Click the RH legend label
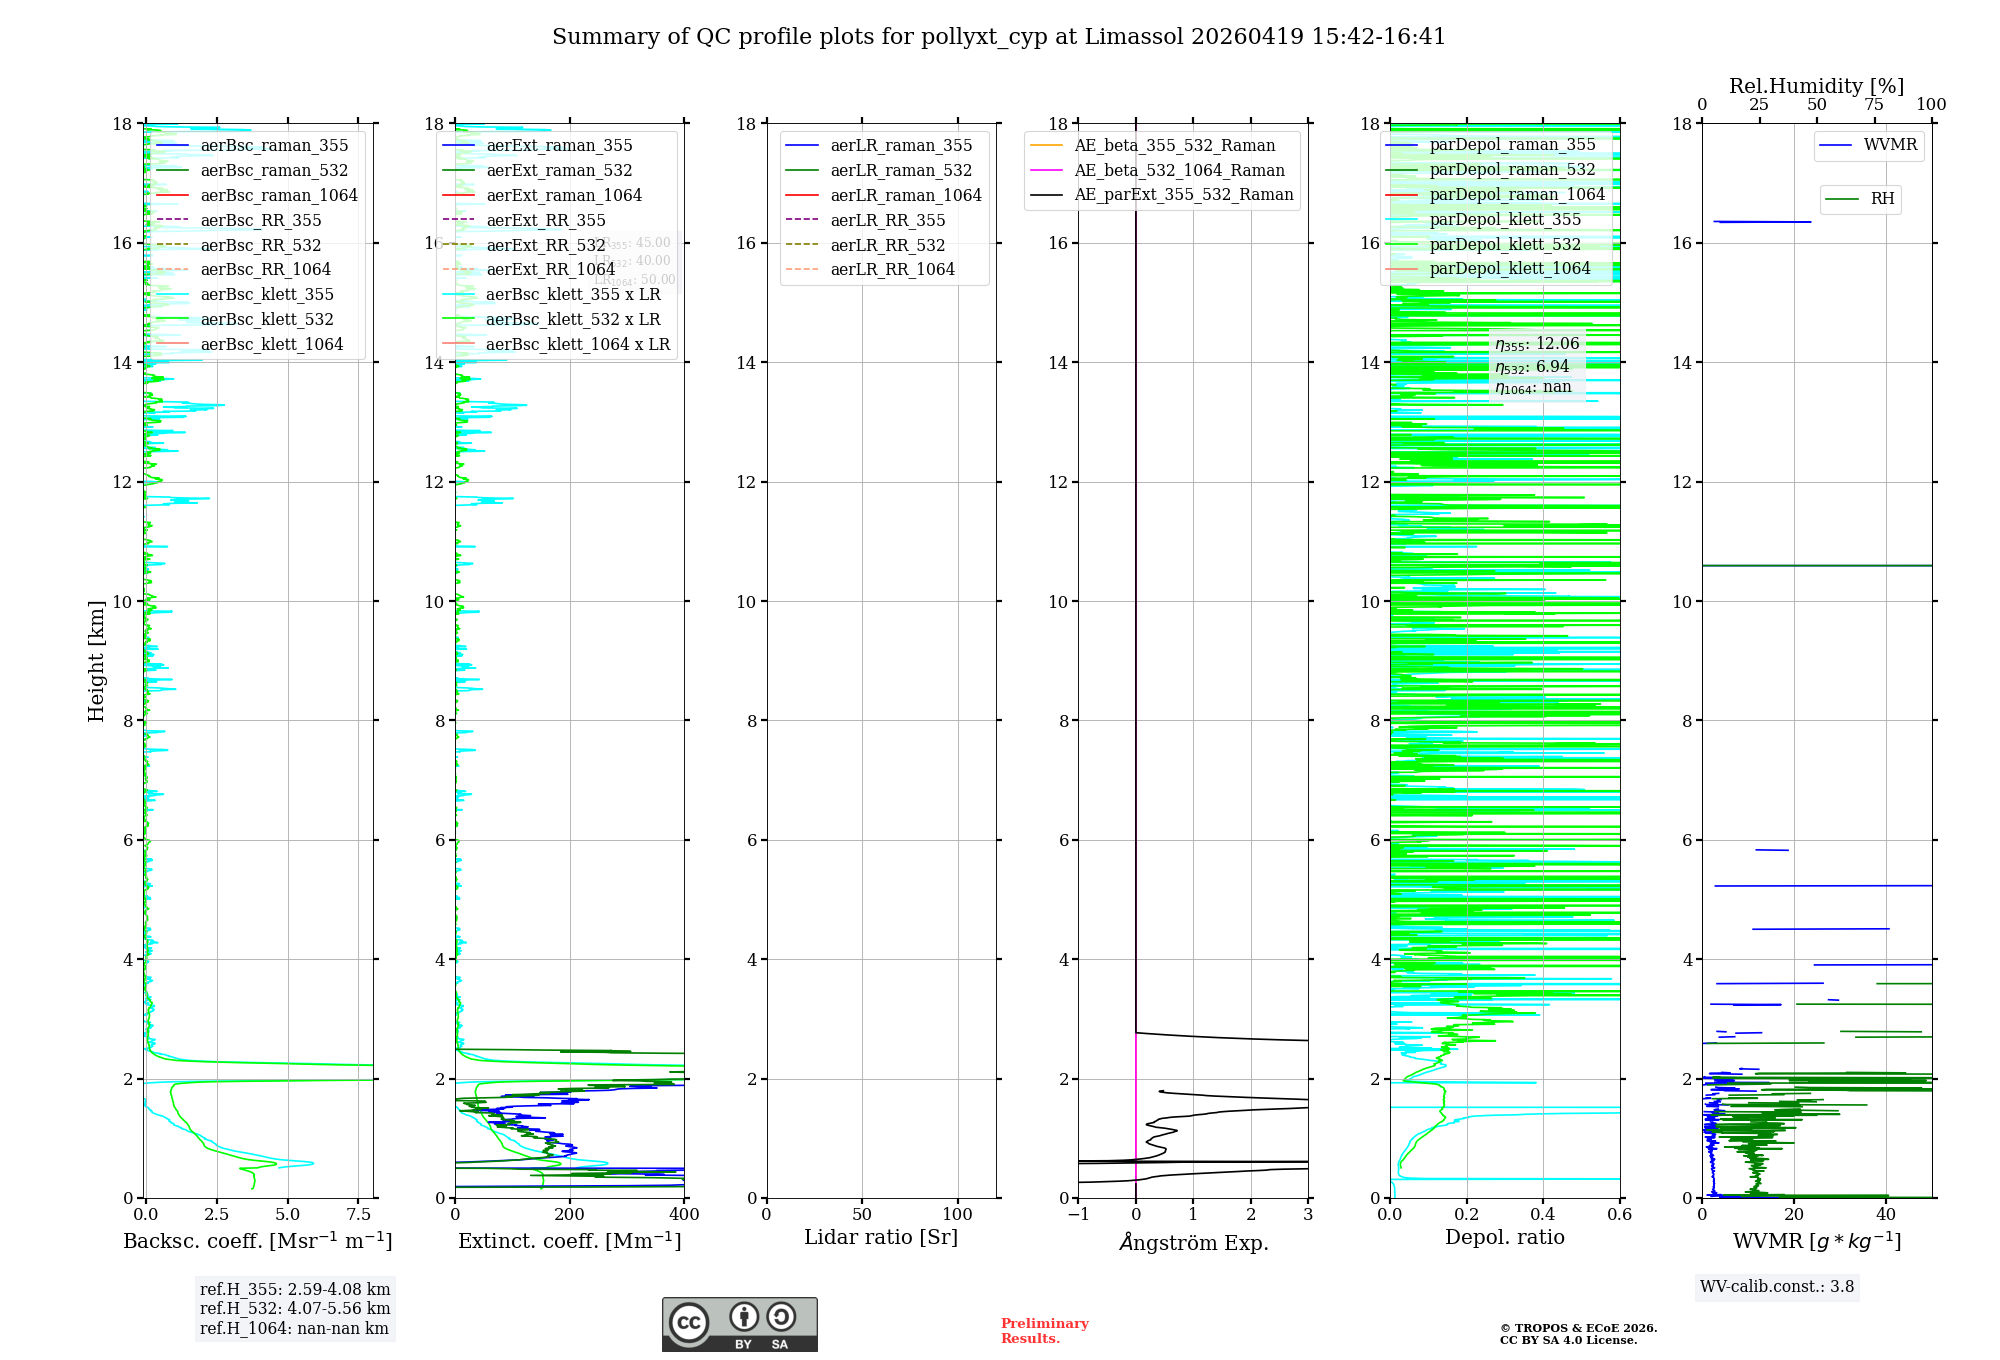2000x1360 pixels. click(1882, 199)
